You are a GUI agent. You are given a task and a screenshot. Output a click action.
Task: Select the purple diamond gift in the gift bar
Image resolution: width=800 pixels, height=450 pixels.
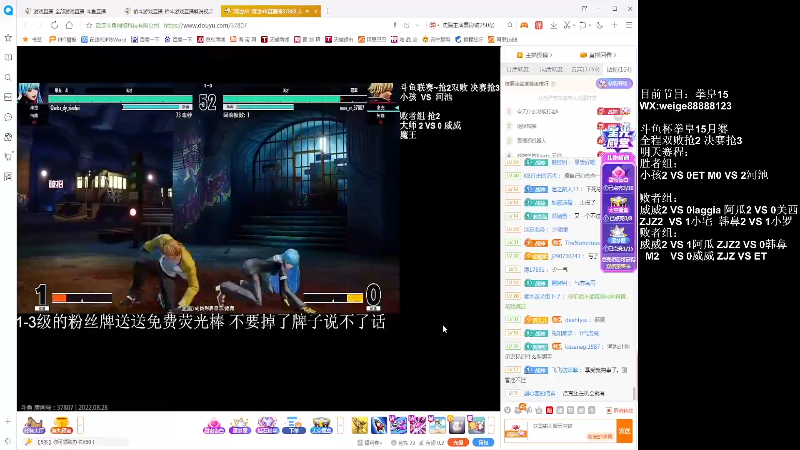point(267,425)
